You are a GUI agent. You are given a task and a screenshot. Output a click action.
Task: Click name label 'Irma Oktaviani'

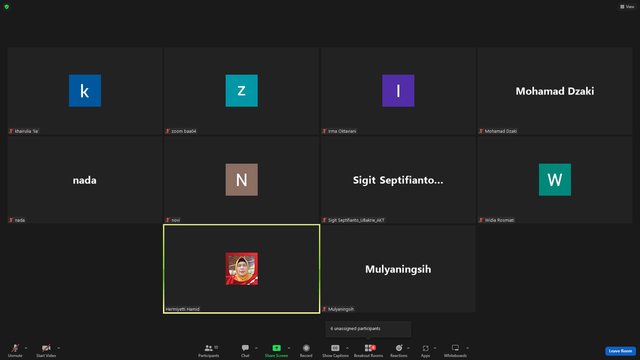(342, 131)
